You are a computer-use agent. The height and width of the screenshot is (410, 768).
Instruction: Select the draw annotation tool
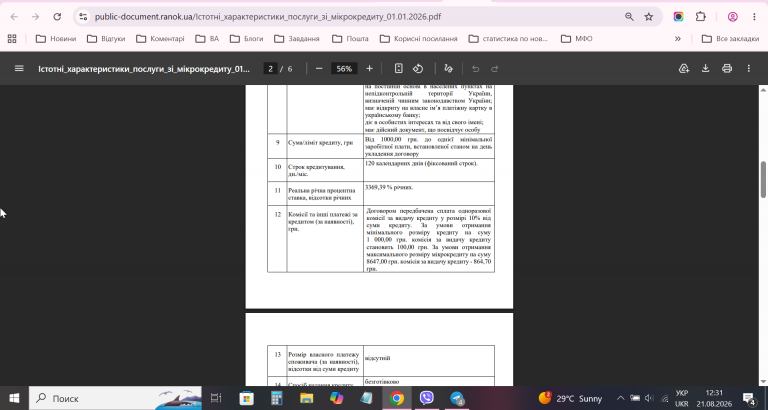coord(448,69)
